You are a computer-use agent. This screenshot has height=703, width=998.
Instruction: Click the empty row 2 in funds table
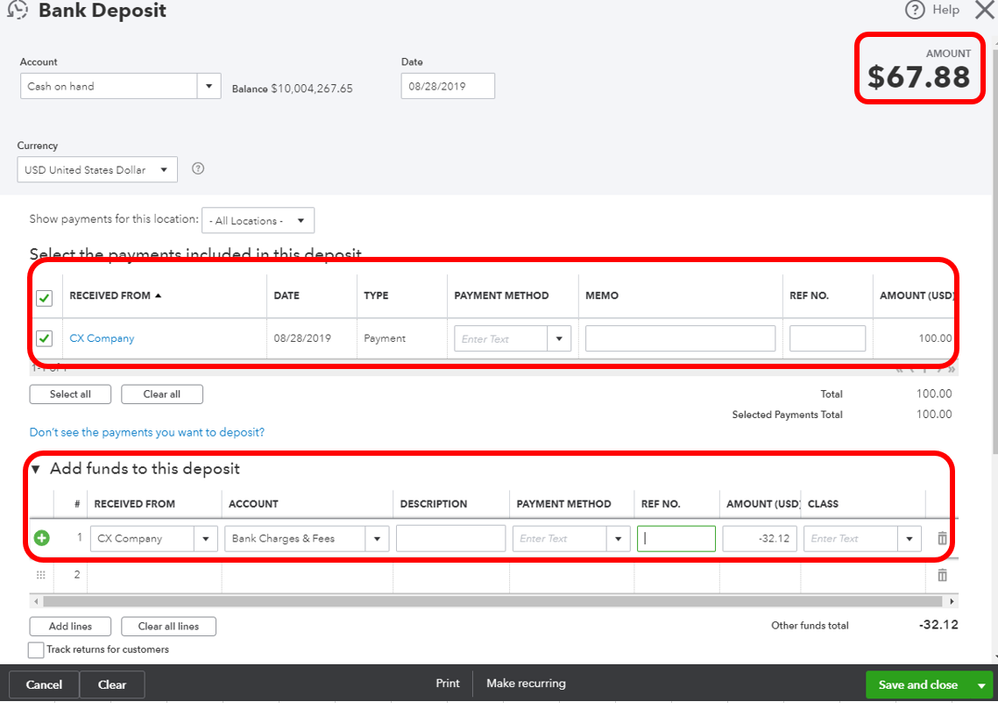point(494,575)
